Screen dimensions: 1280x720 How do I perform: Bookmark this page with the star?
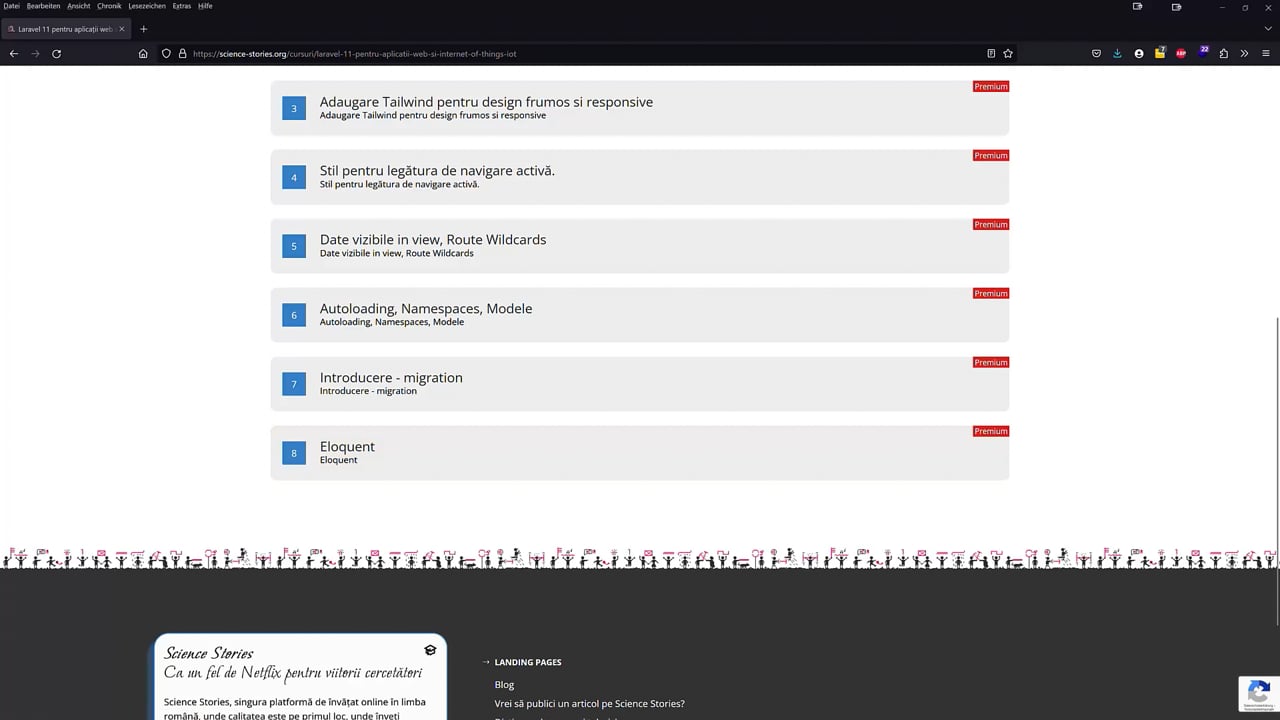coord(1008,53)
